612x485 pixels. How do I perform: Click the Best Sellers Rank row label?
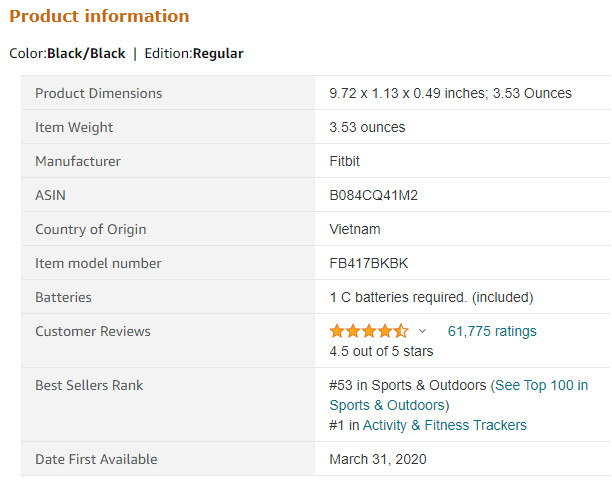[x=89, y=385]
